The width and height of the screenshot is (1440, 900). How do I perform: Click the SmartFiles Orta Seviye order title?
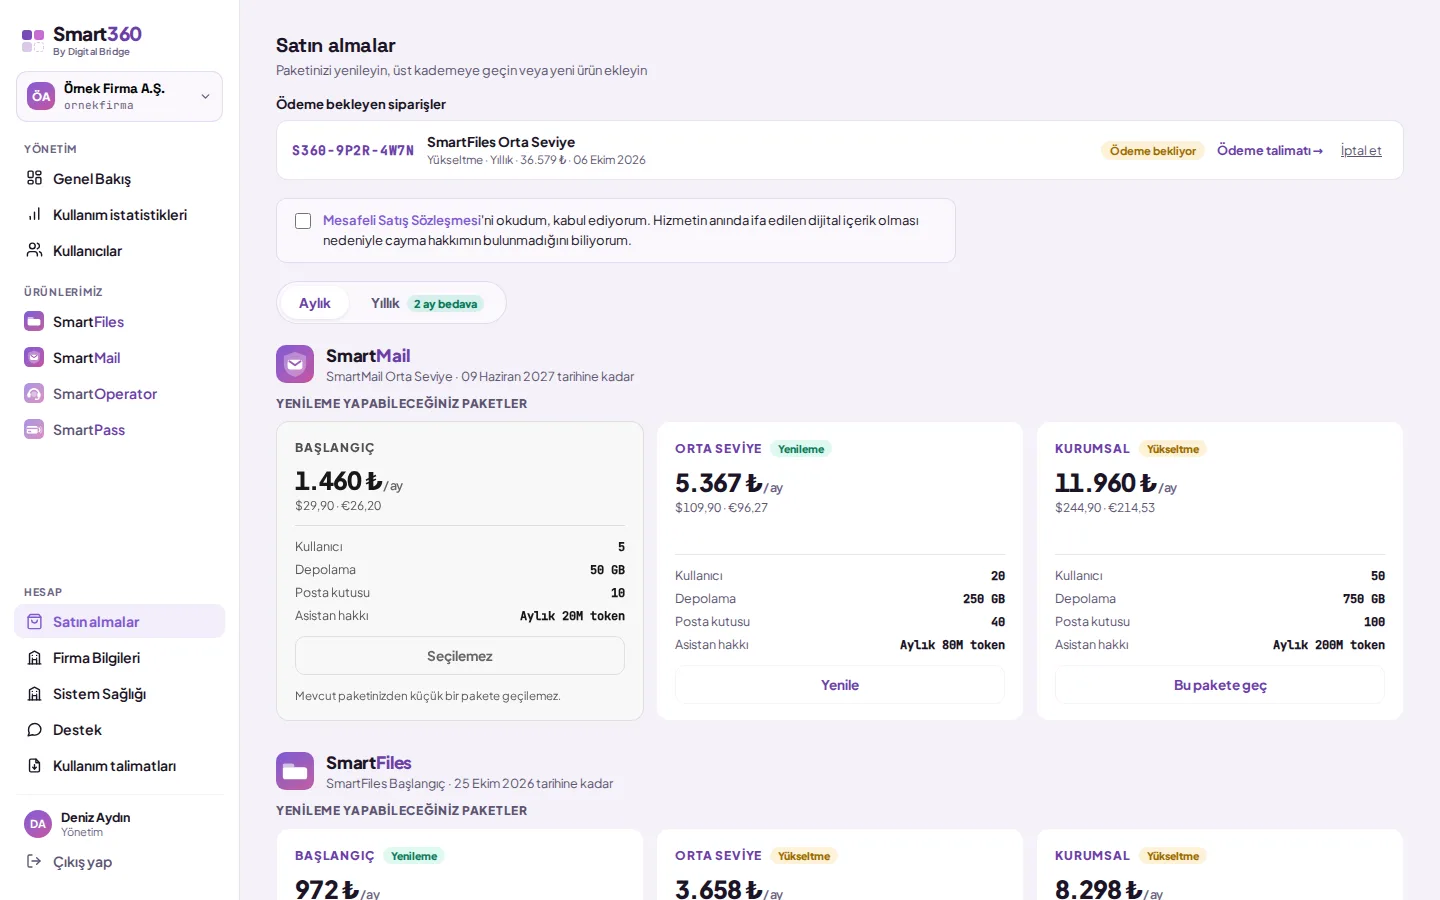point(501,142)
